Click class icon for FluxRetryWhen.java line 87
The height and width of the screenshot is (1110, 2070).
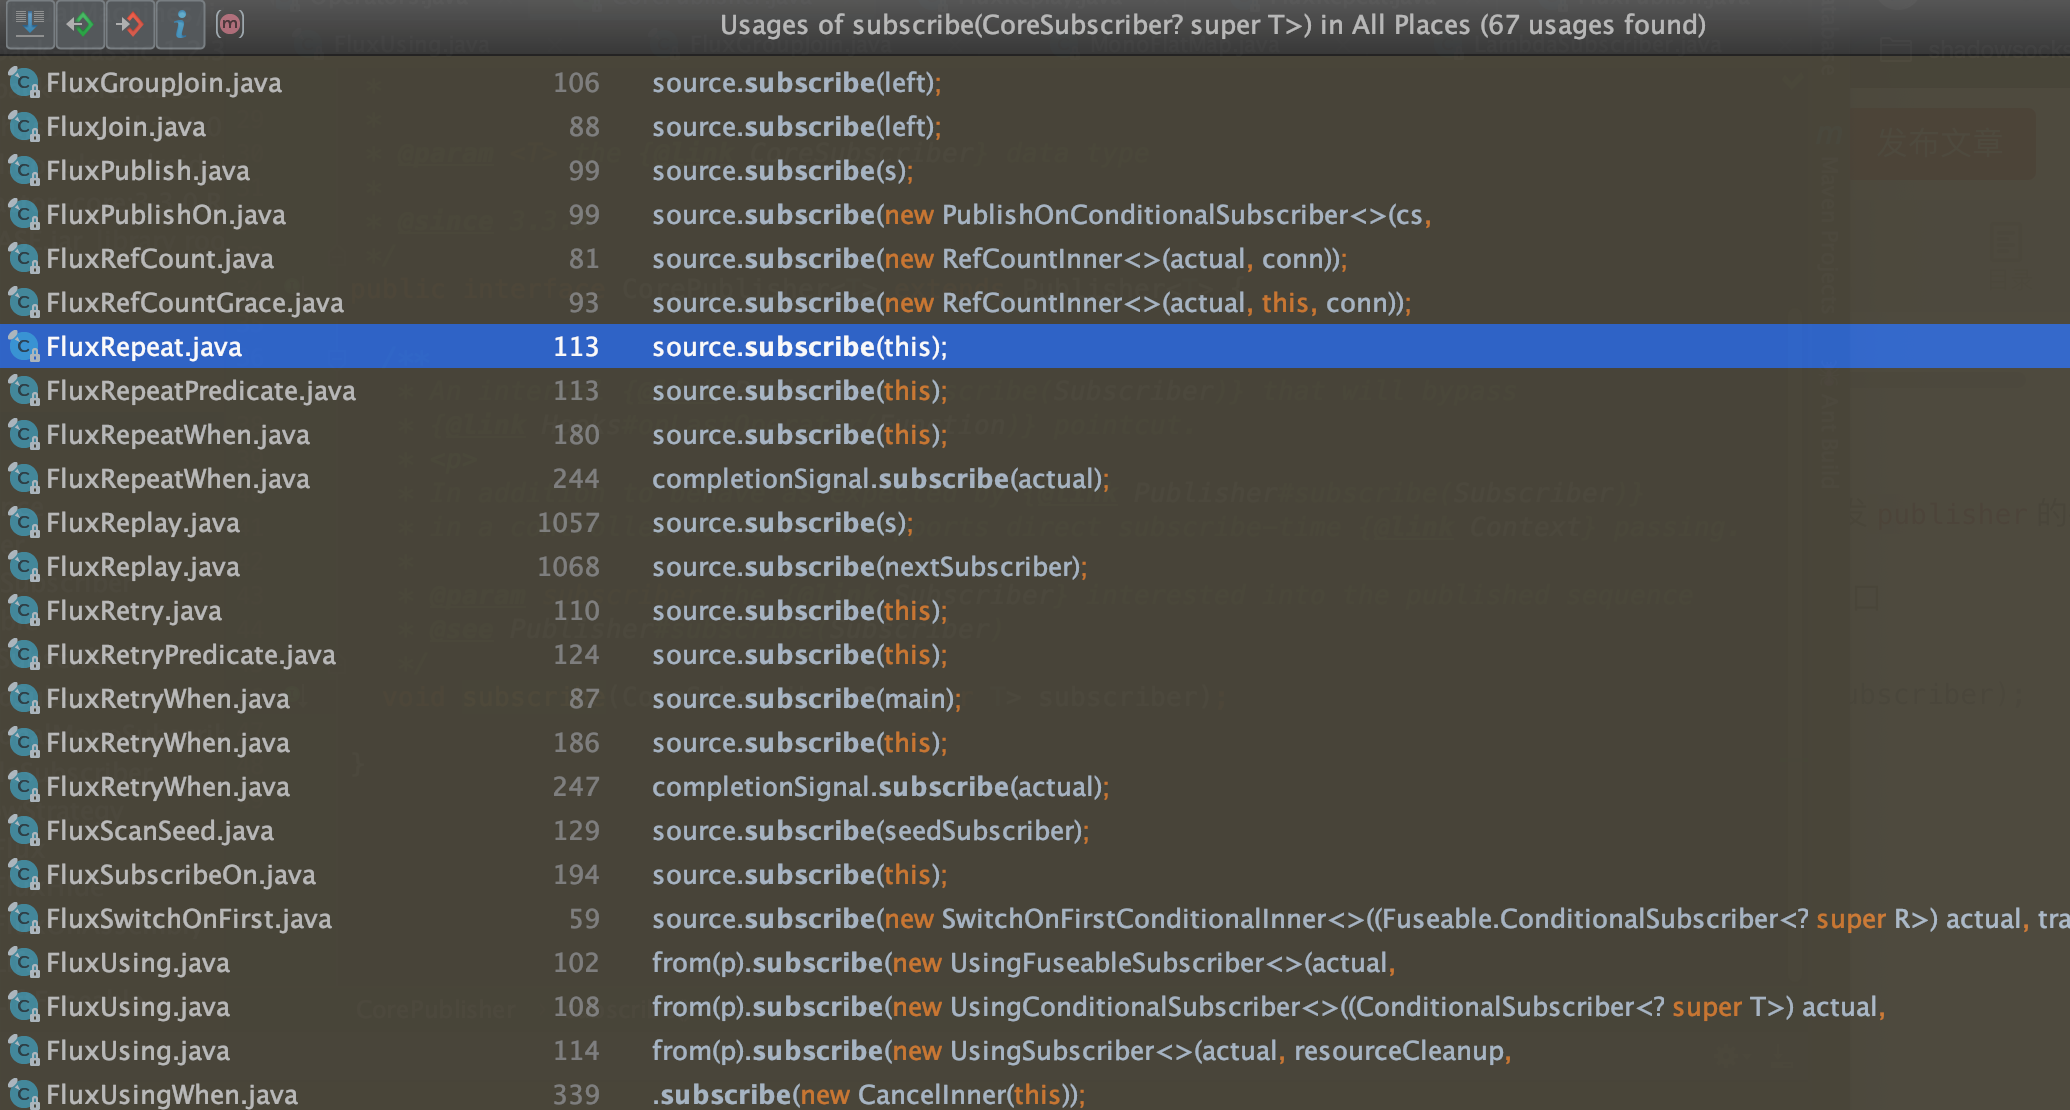(x=24, y=699)
